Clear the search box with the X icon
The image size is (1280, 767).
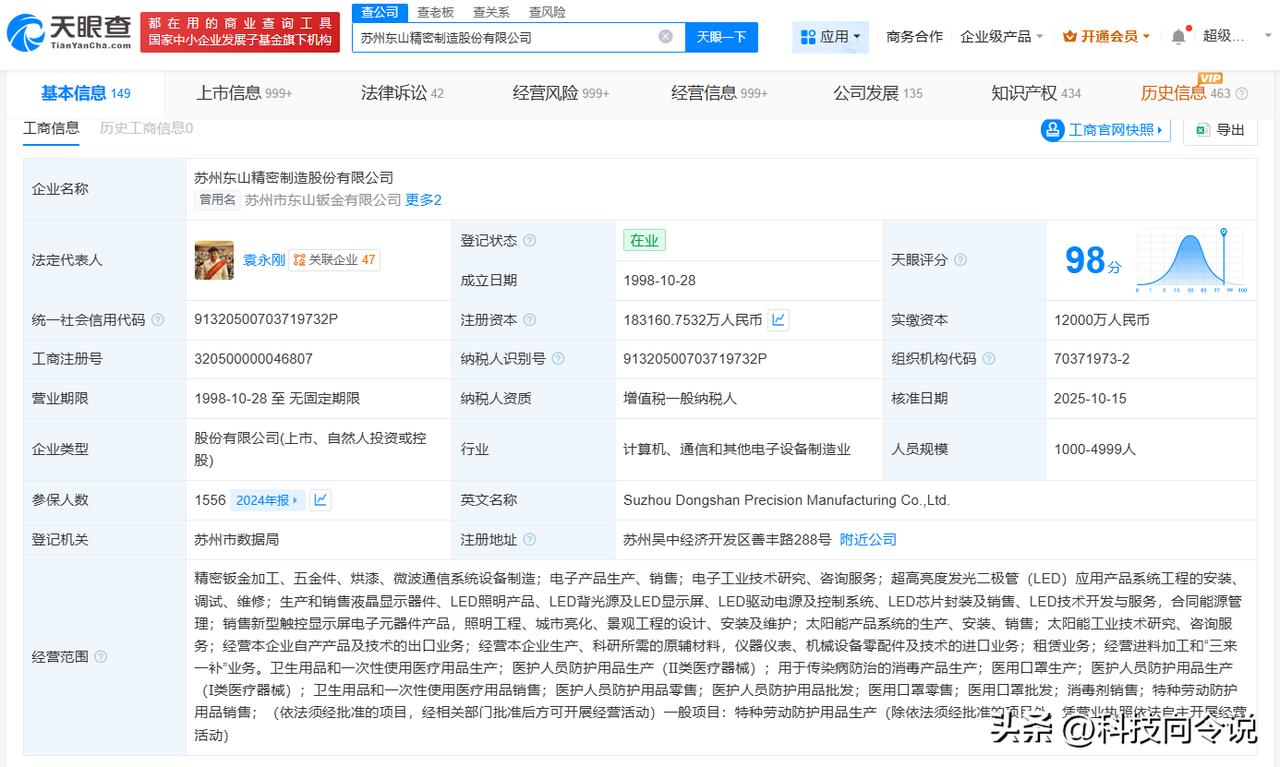coord(665,37)
